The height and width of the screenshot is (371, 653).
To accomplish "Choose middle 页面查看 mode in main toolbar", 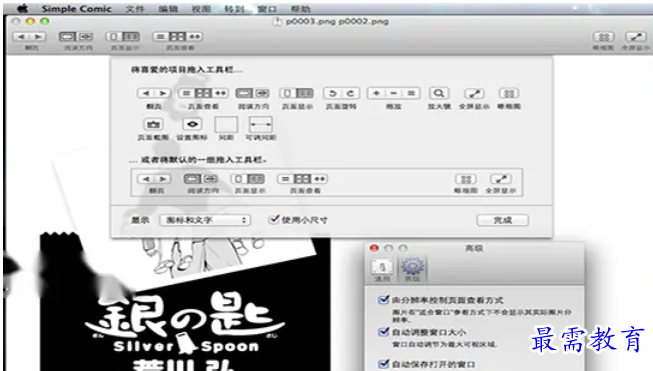I will pyautogui.click(x=177, y=37).
